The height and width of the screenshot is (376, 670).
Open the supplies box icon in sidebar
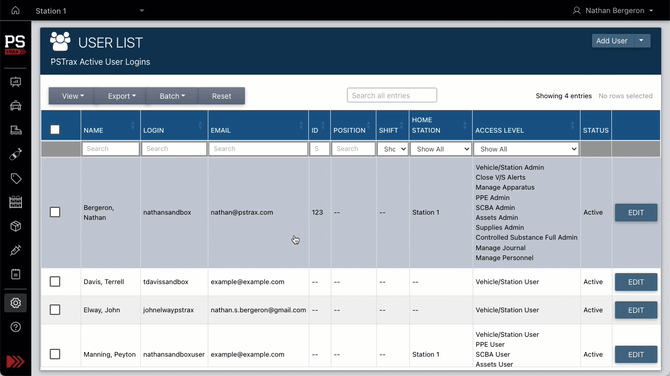pos(16,226)
